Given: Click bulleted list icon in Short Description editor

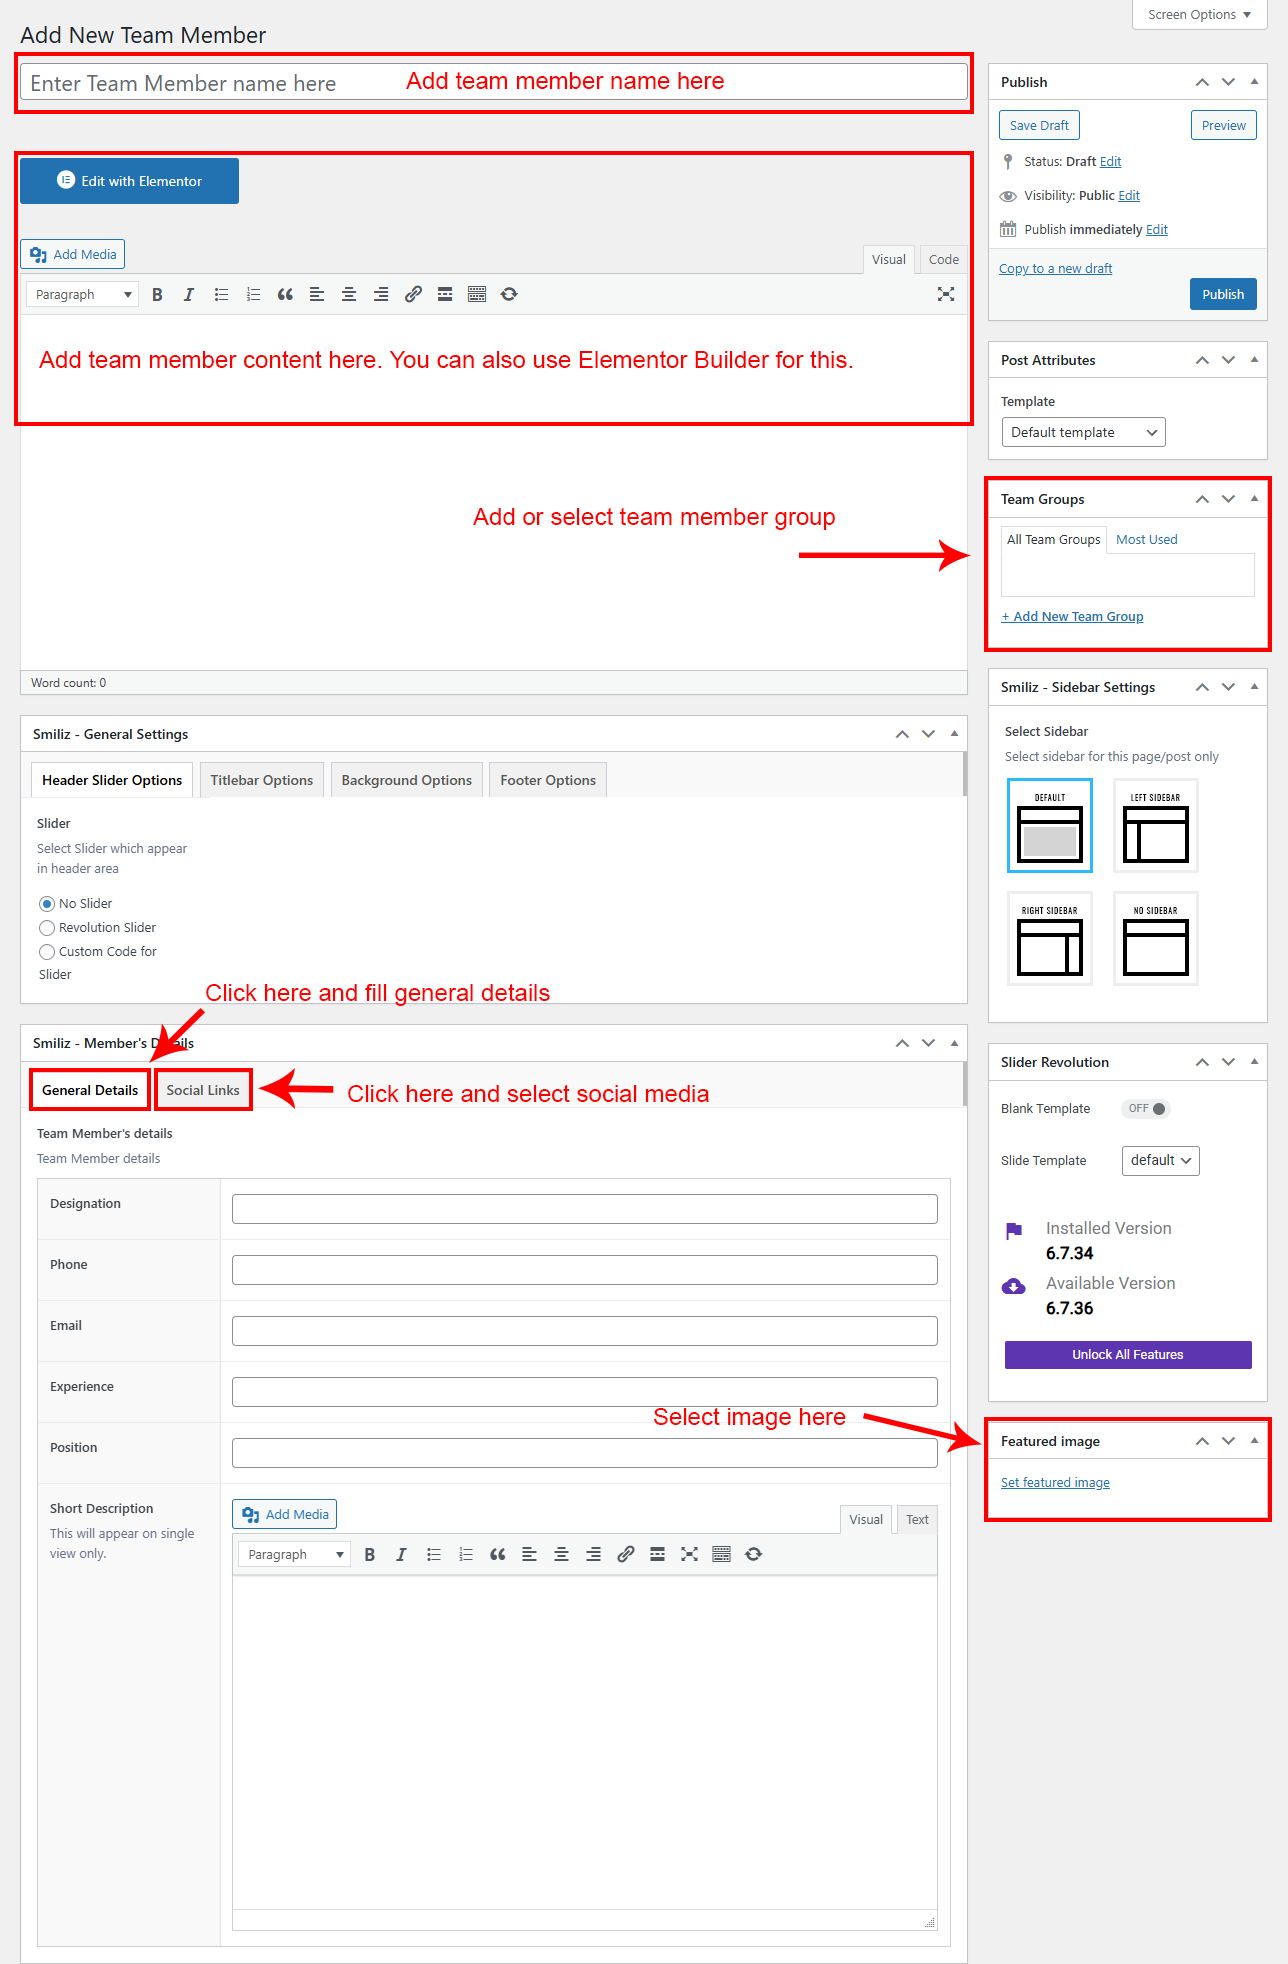Looking at the screenshot, I should (434, 1554).
